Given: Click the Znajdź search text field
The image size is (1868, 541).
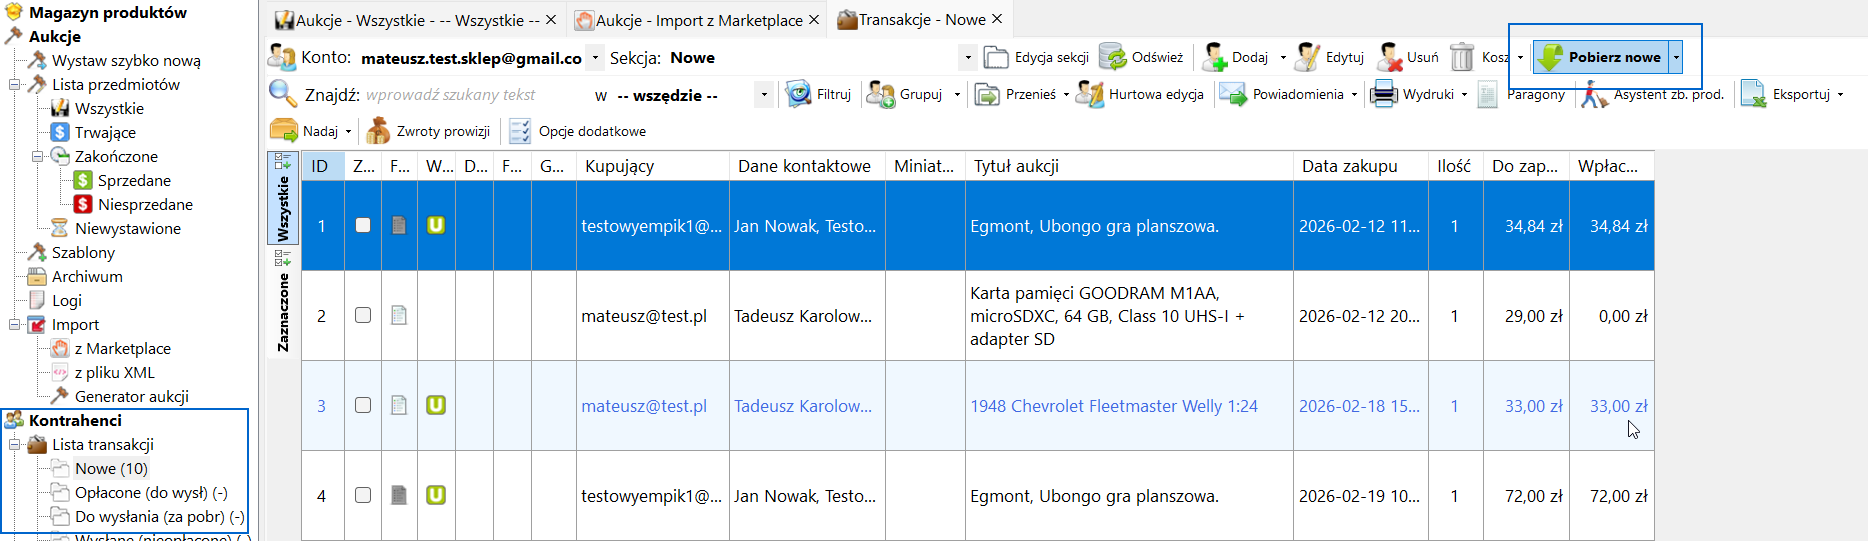Looking at the screenshot, I should [475, 95].
